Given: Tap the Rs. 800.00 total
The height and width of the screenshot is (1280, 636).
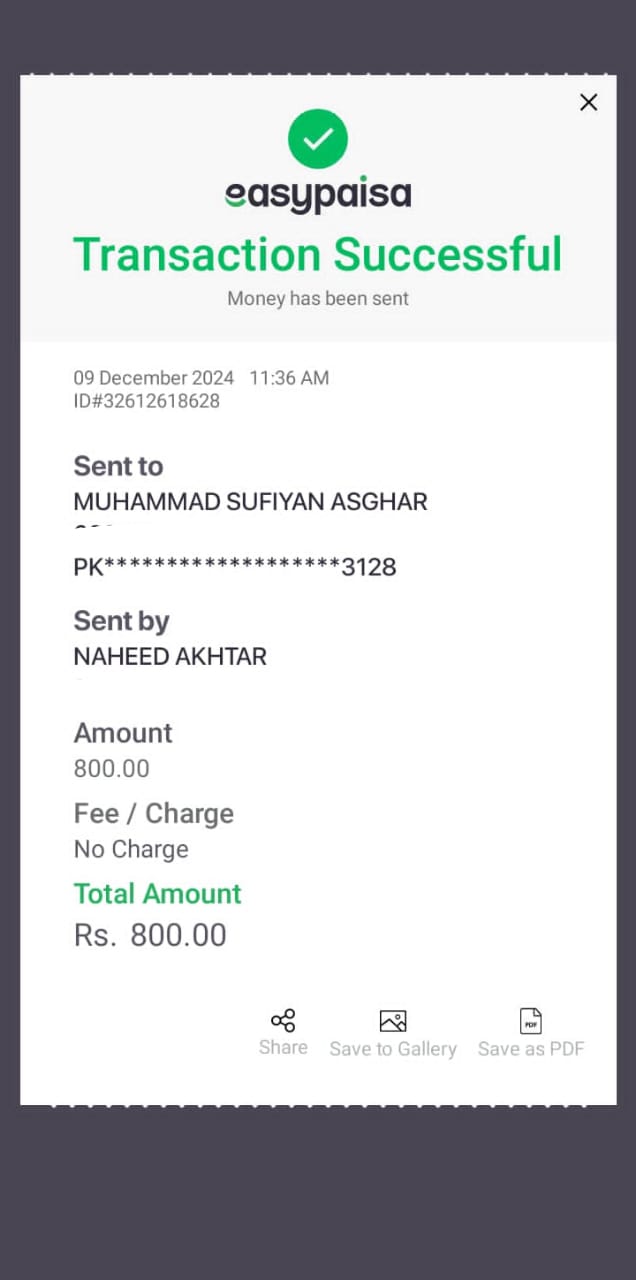Looking at the screenshot, I should point(150,935).
